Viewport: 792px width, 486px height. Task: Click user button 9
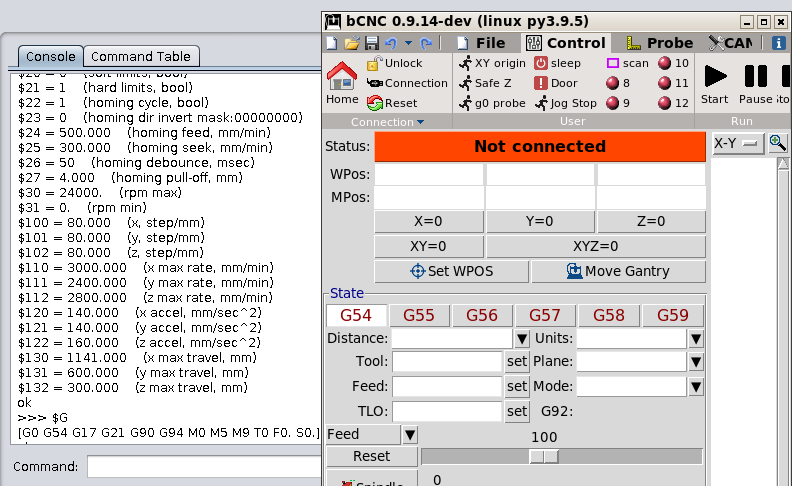pyautogui.click(x=618, y=103)
